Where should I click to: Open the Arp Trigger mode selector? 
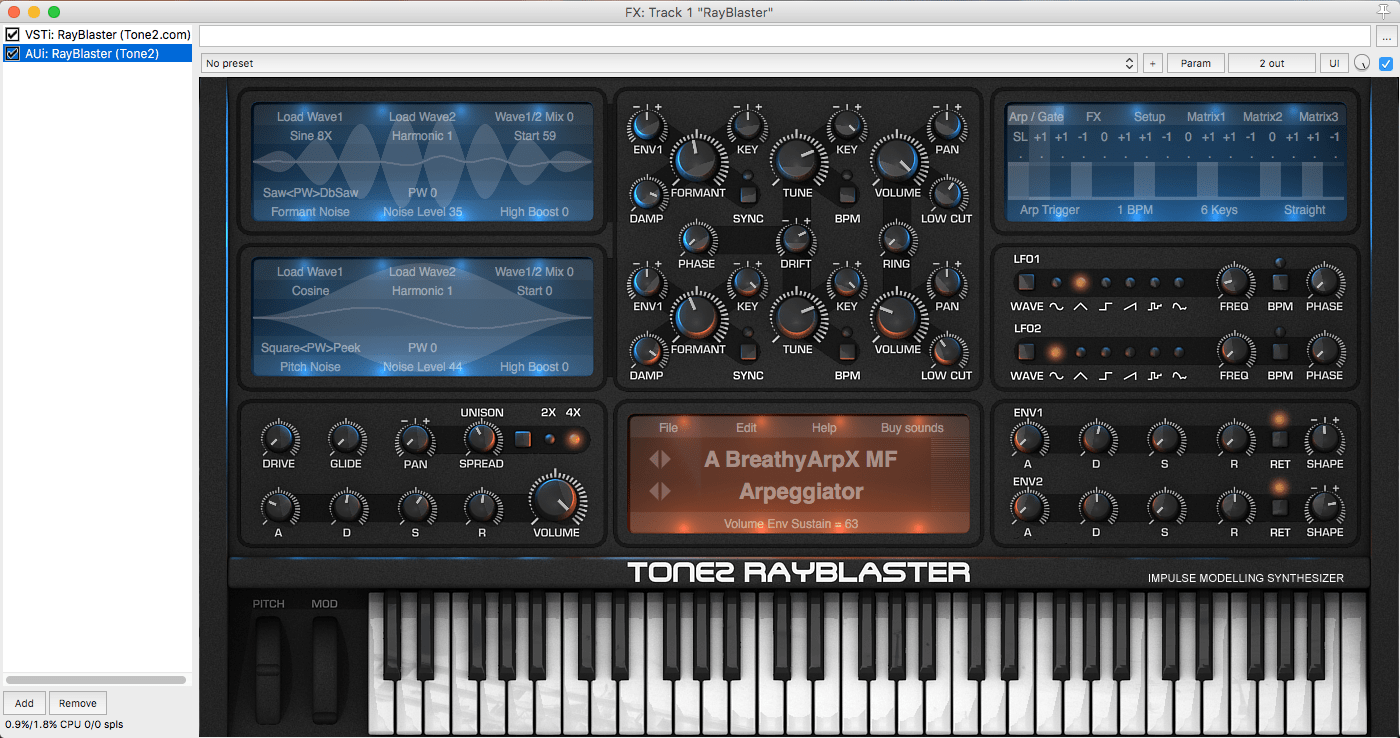[x=1049, y=210]
